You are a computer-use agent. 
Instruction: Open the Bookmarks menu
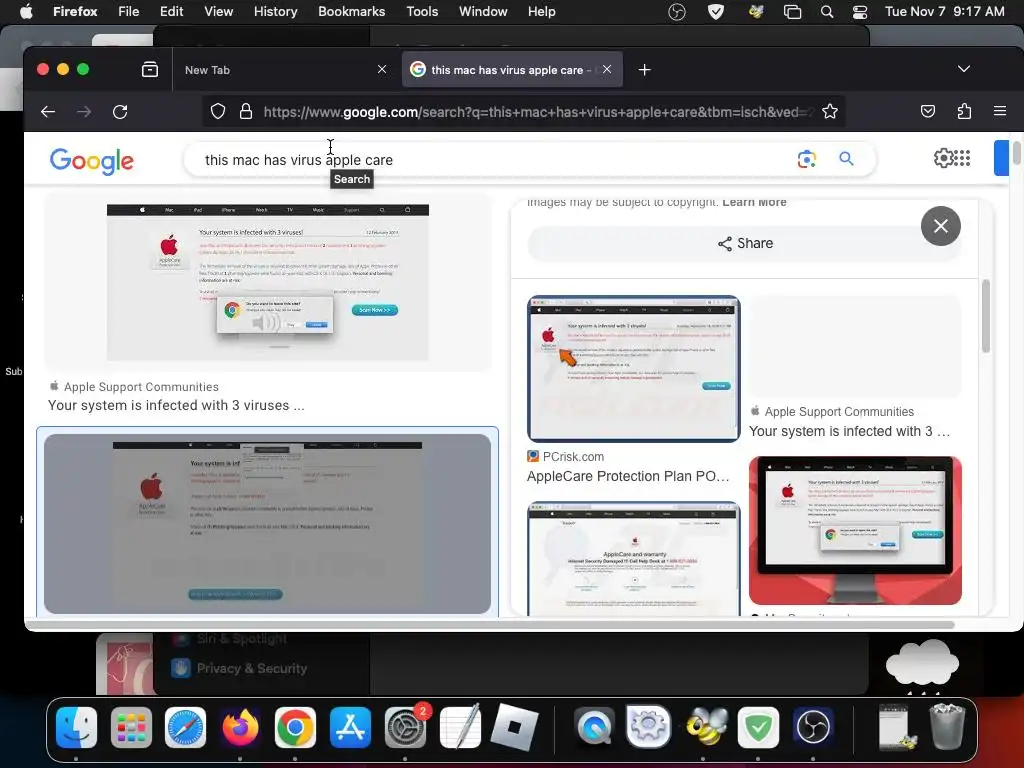pyautogui.click(x=351, y=11)
